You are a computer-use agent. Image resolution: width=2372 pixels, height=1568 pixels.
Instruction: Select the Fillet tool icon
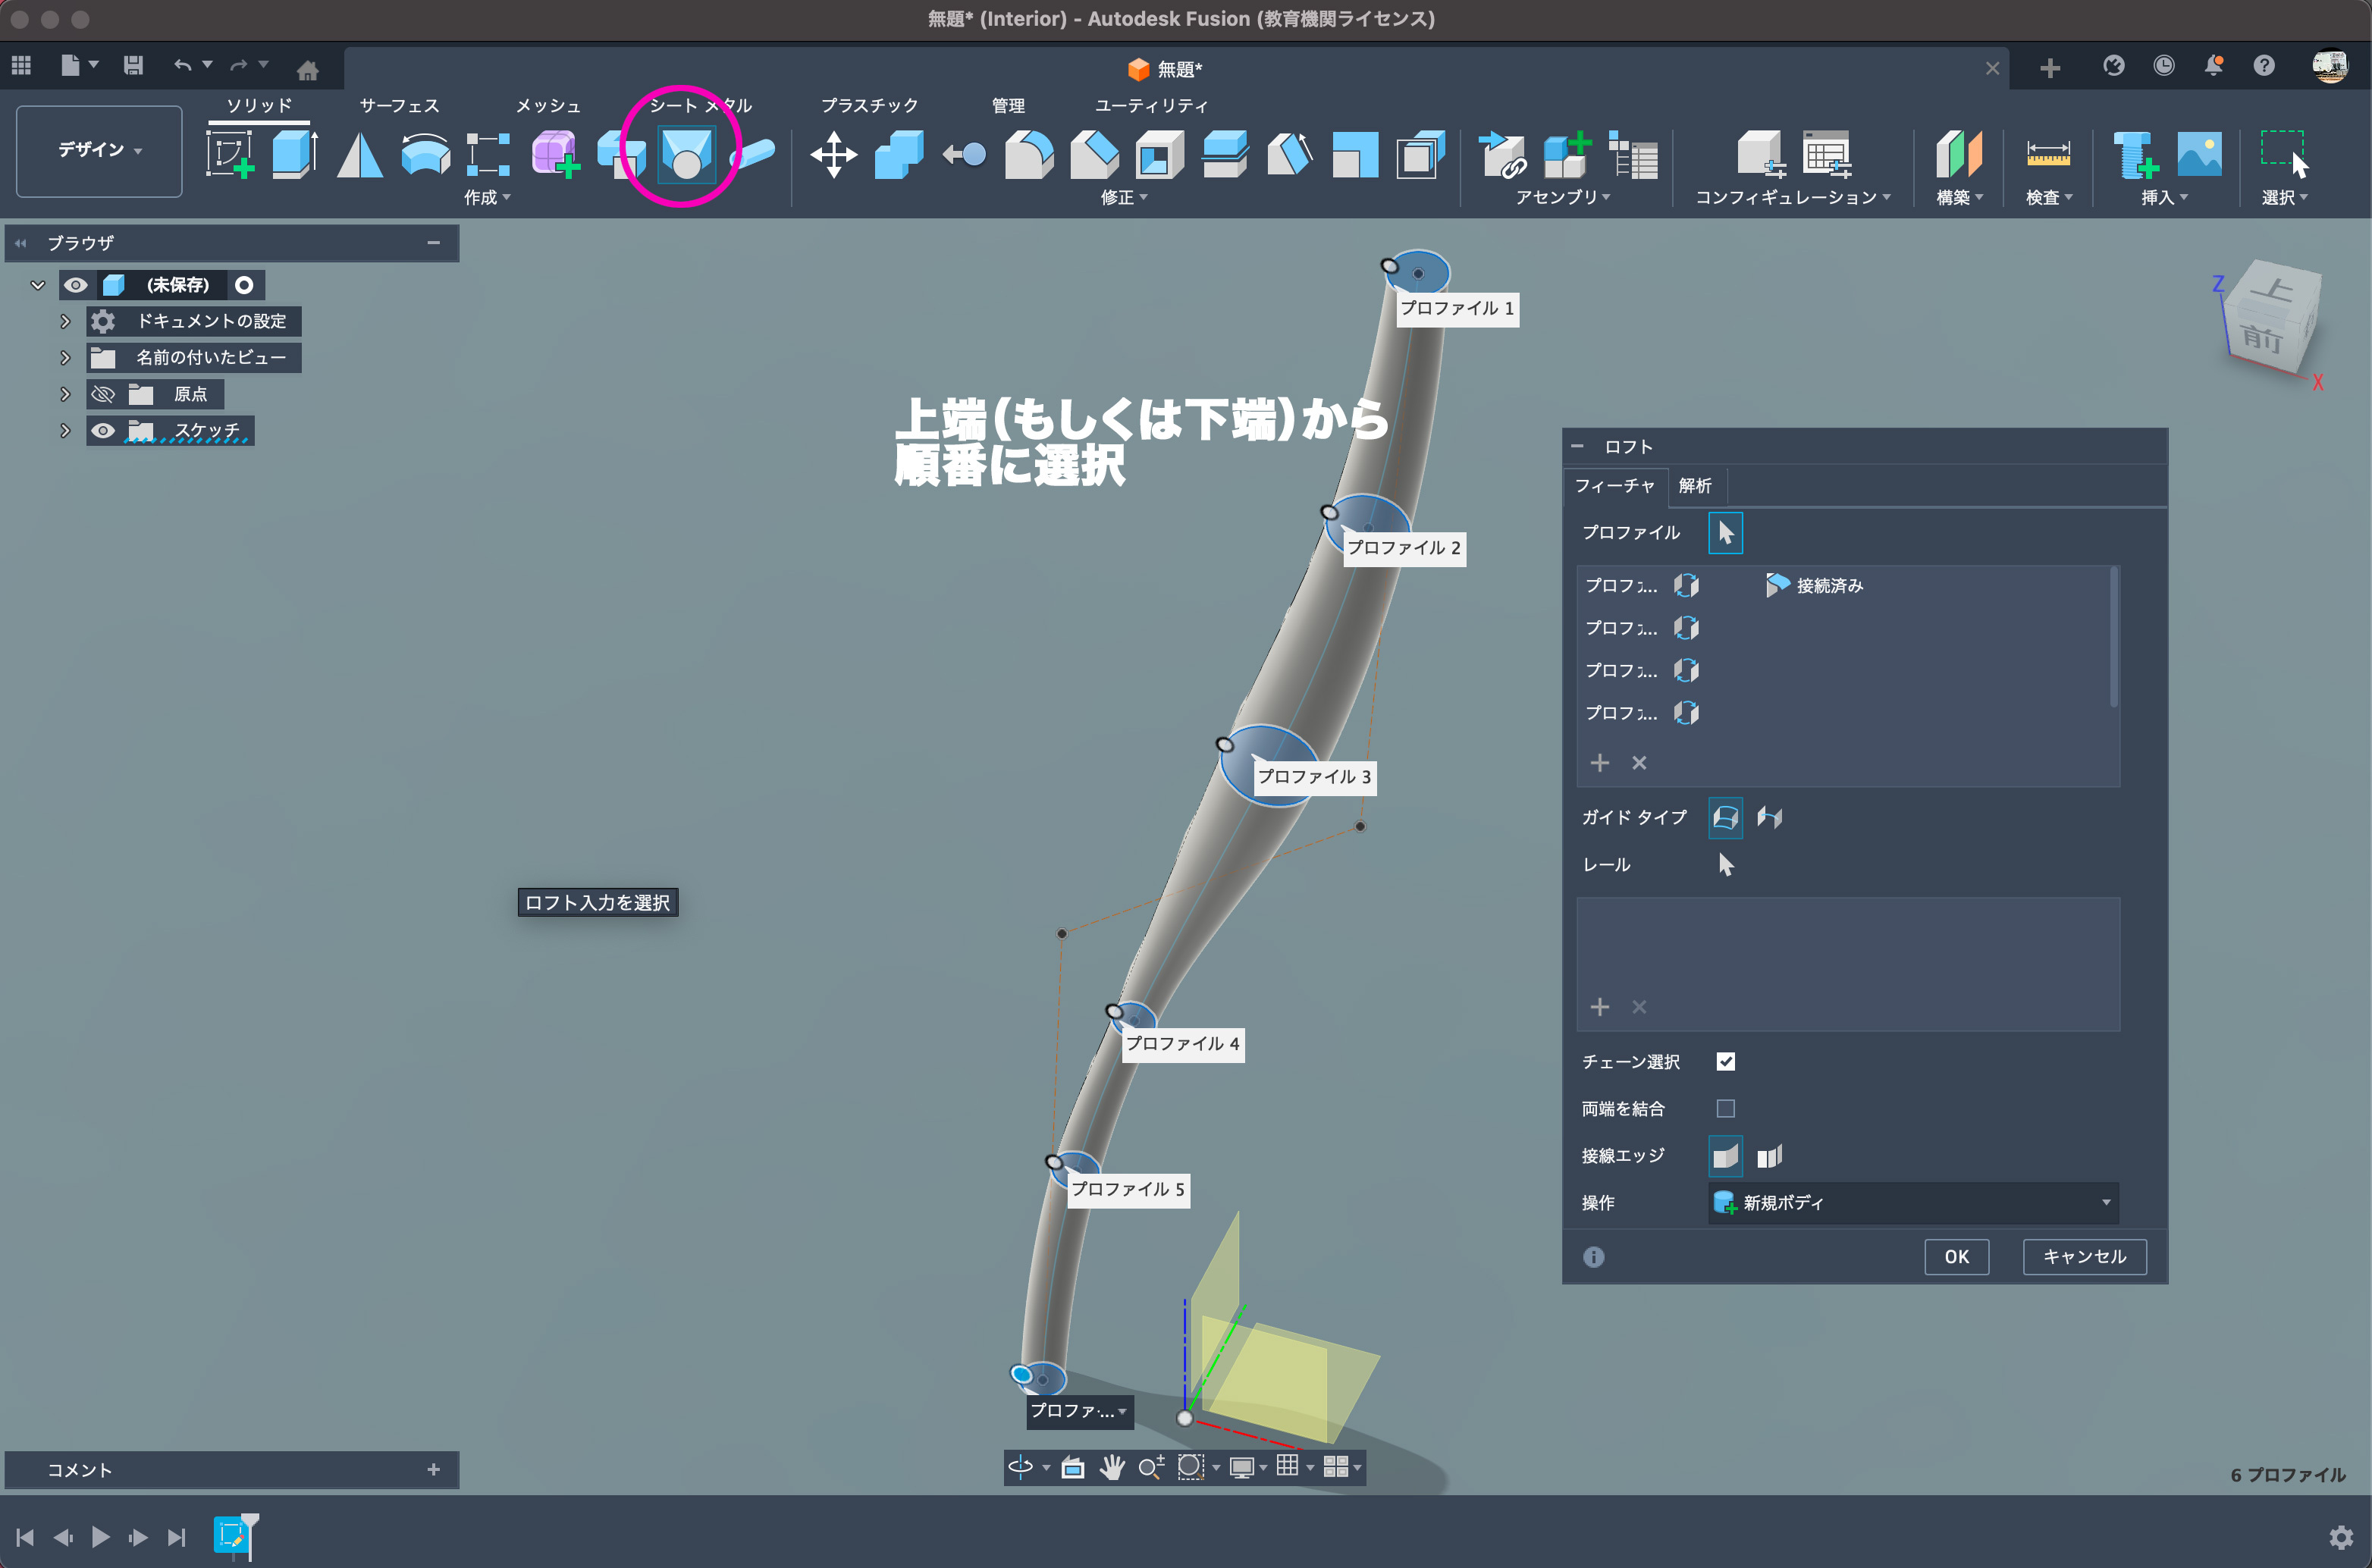point(1029,155)
